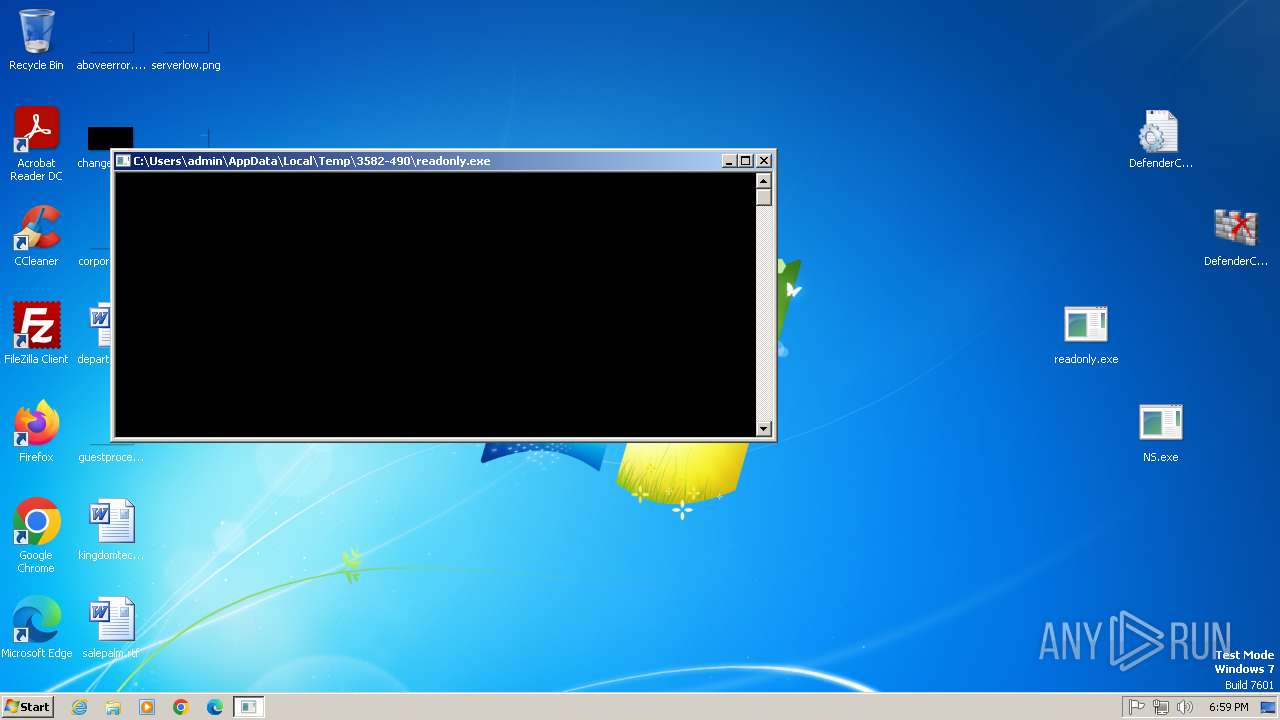
Task: Click the Start button
Action: pyautogui.click(x=27, y=707)
